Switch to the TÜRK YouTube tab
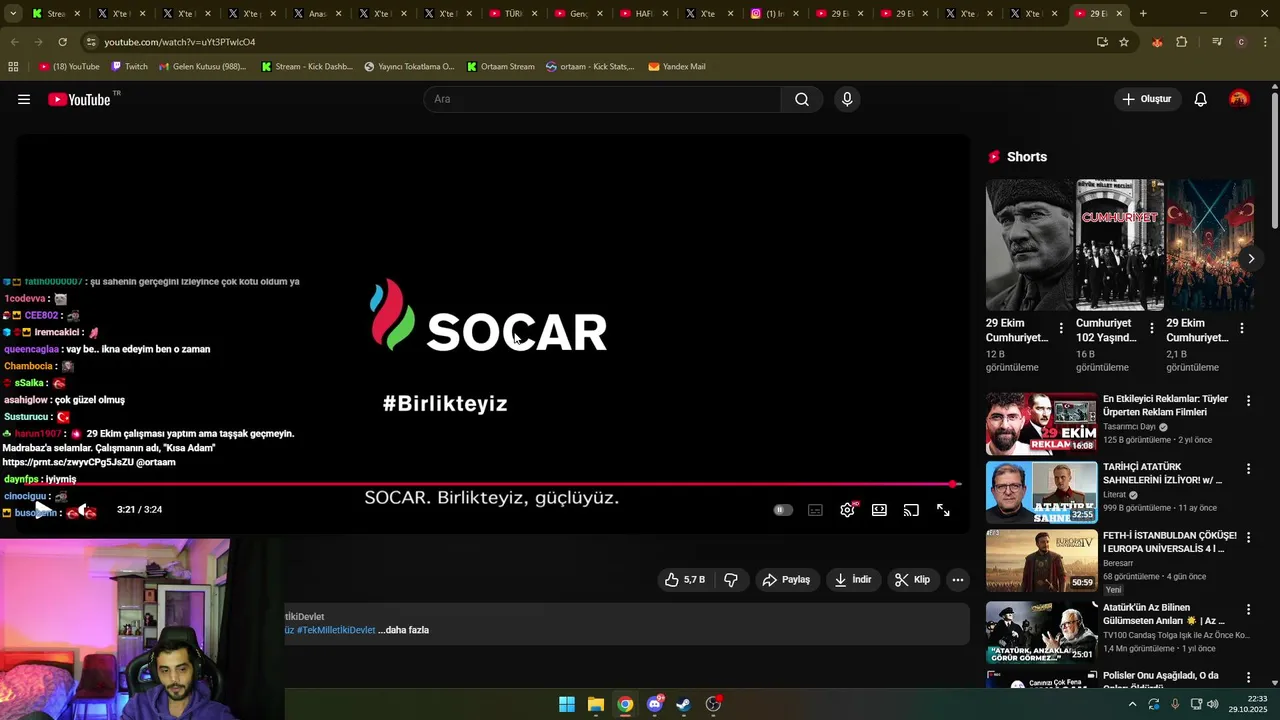Image resolution: width=1280 pixels, height=720 pixels. (x=513, y=14)
